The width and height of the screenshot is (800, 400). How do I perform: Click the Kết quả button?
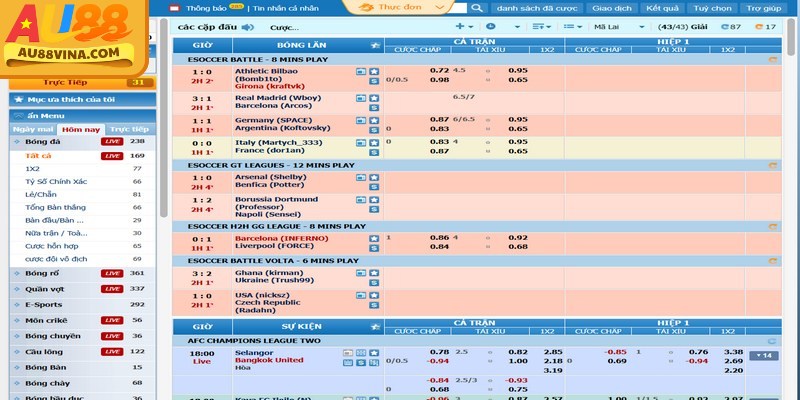pos(662,8)
